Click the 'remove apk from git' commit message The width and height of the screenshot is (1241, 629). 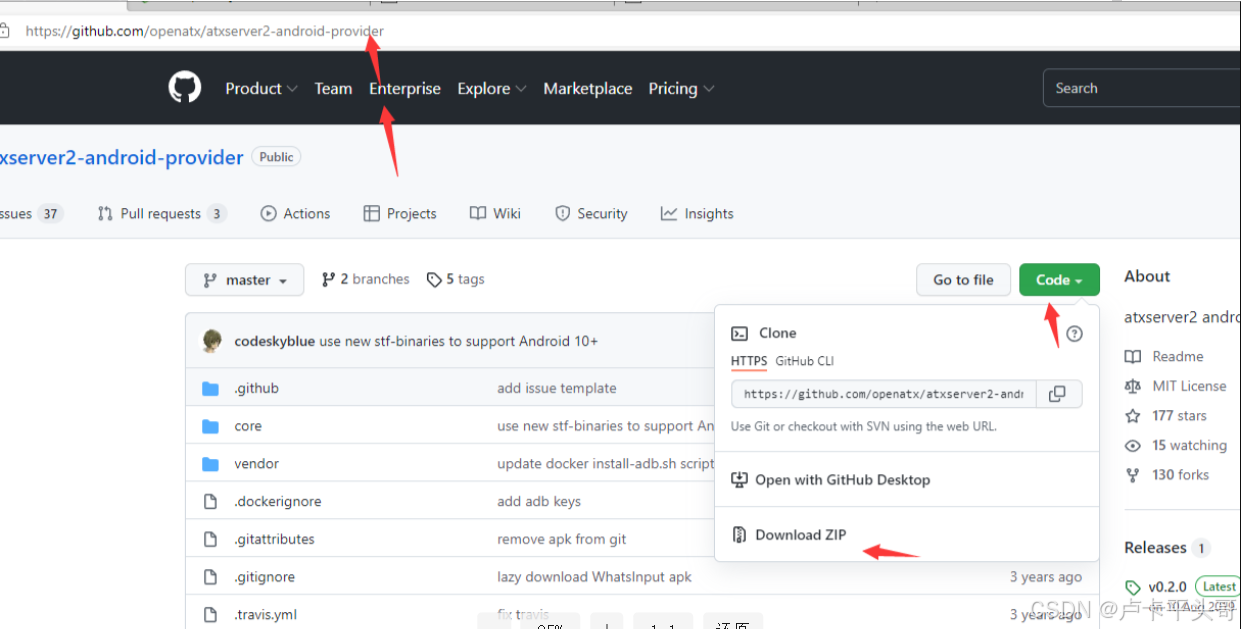562,539
